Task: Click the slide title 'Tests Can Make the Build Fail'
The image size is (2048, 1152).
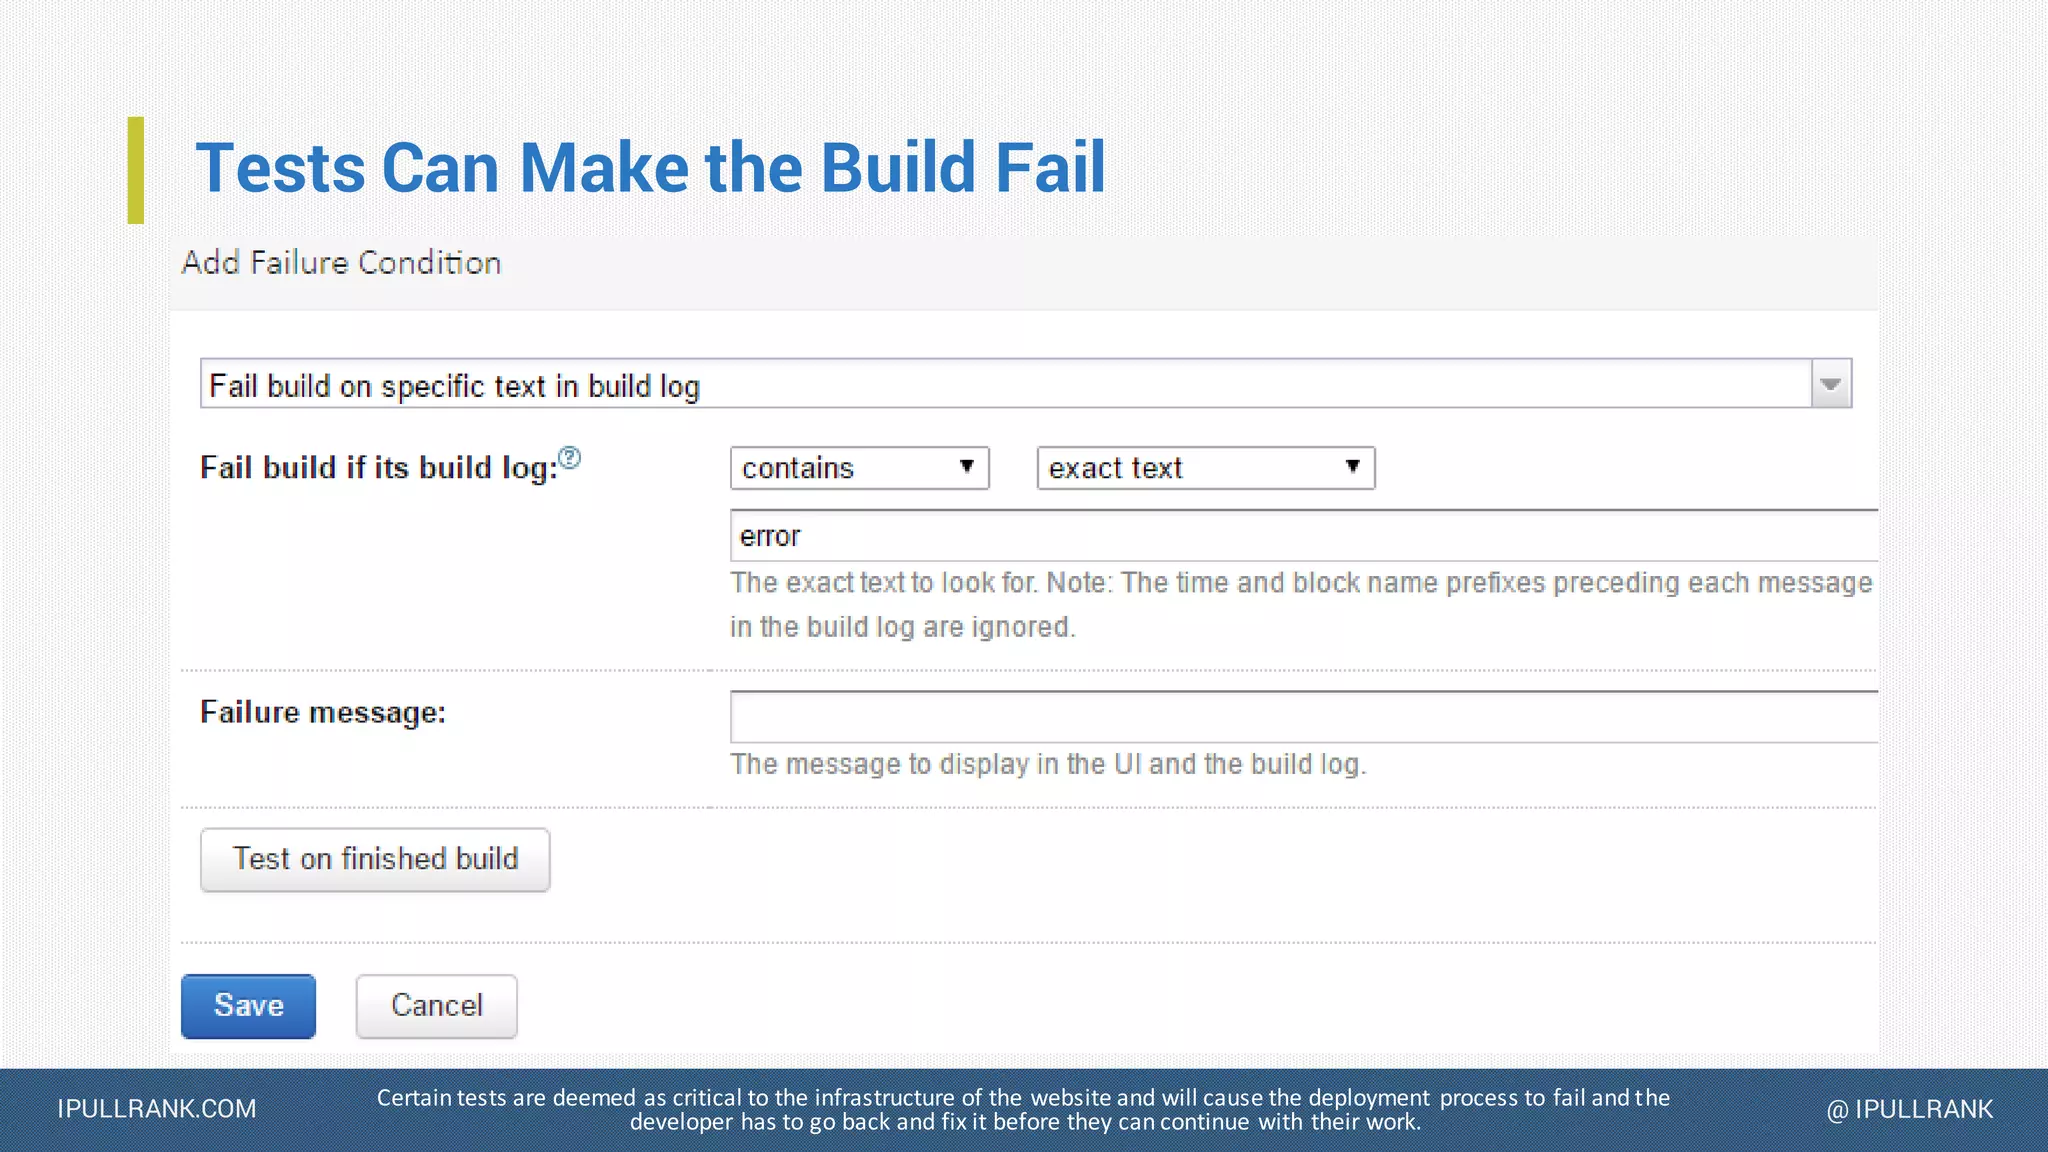Action: coord(650,167)
